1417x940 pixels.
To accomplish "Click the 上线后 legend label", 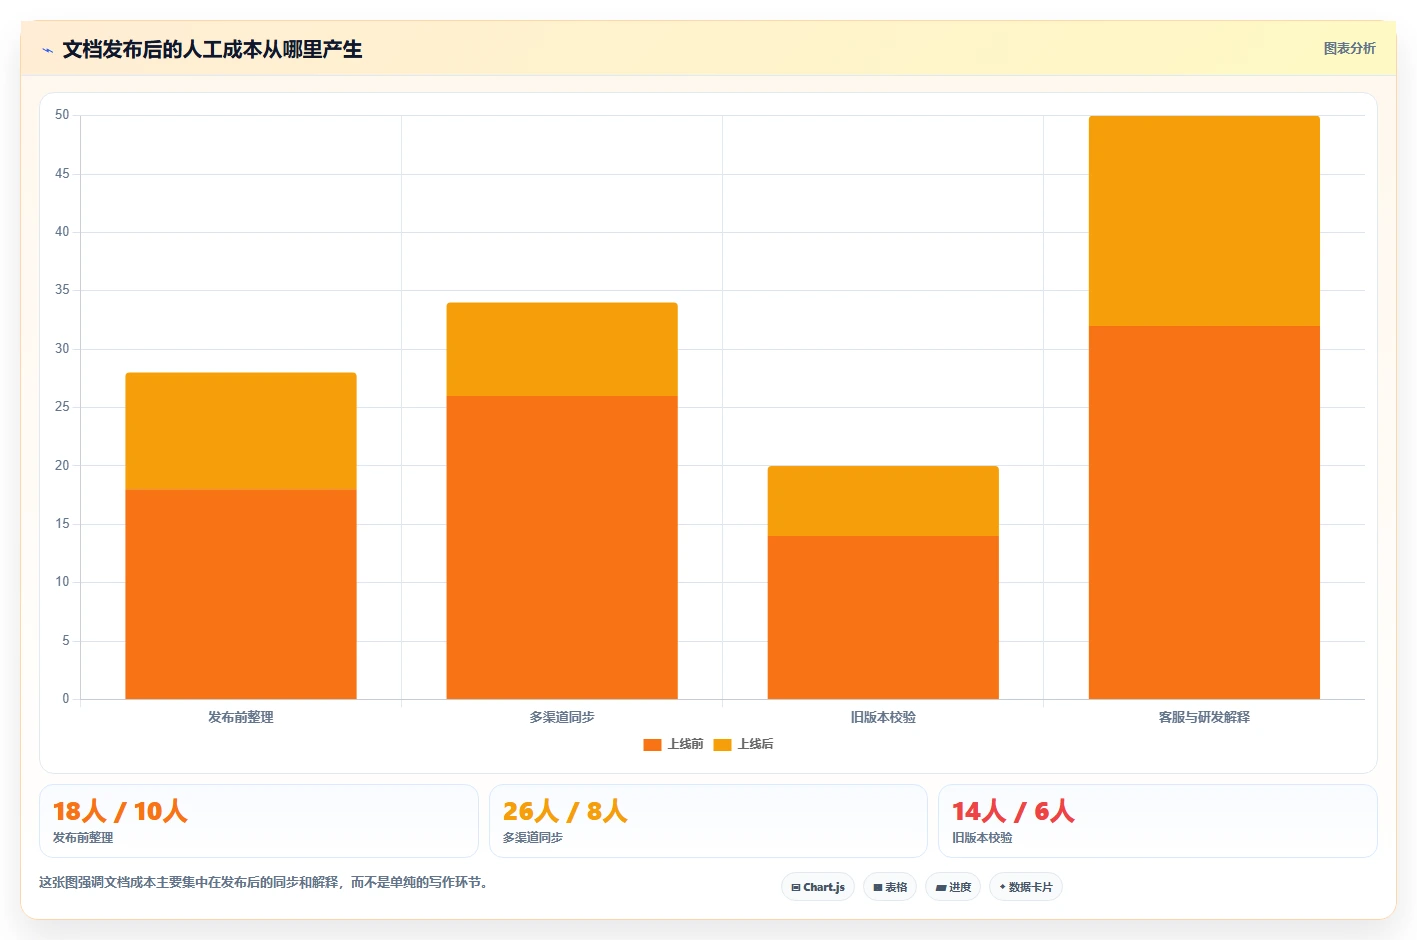I will 756,744.
